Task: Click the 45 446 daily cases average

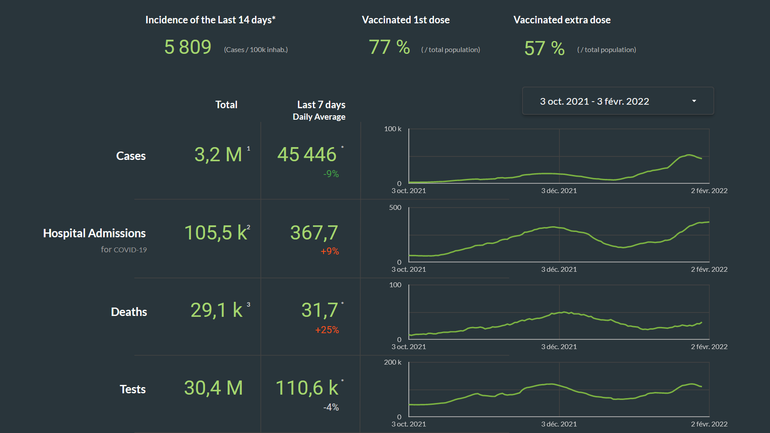Action: coord(307,154)
